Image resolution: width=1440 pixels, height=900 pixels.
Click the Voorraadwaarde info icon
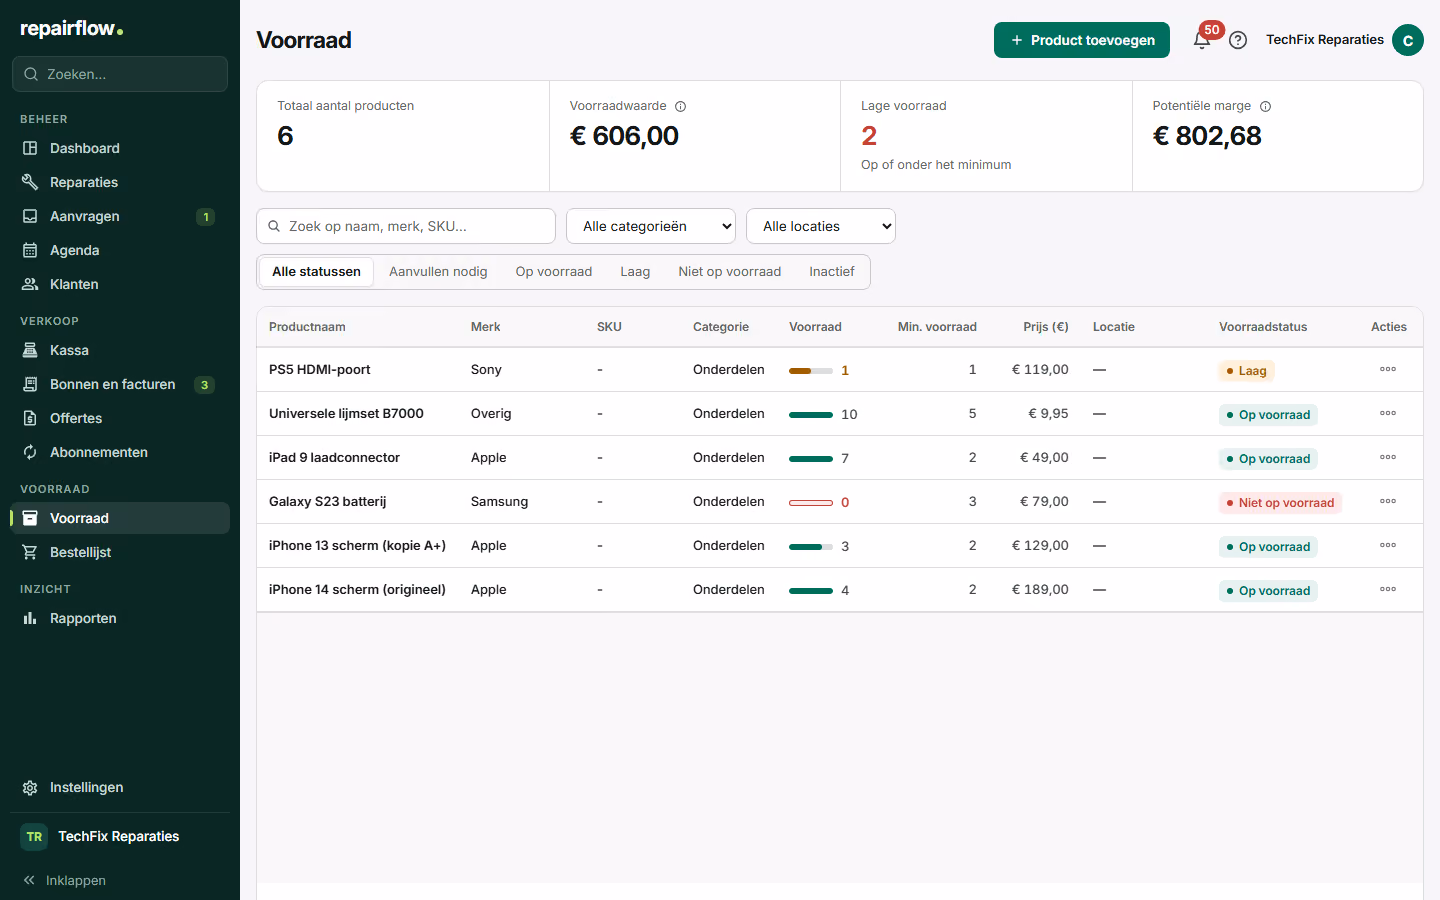point(680,106)
